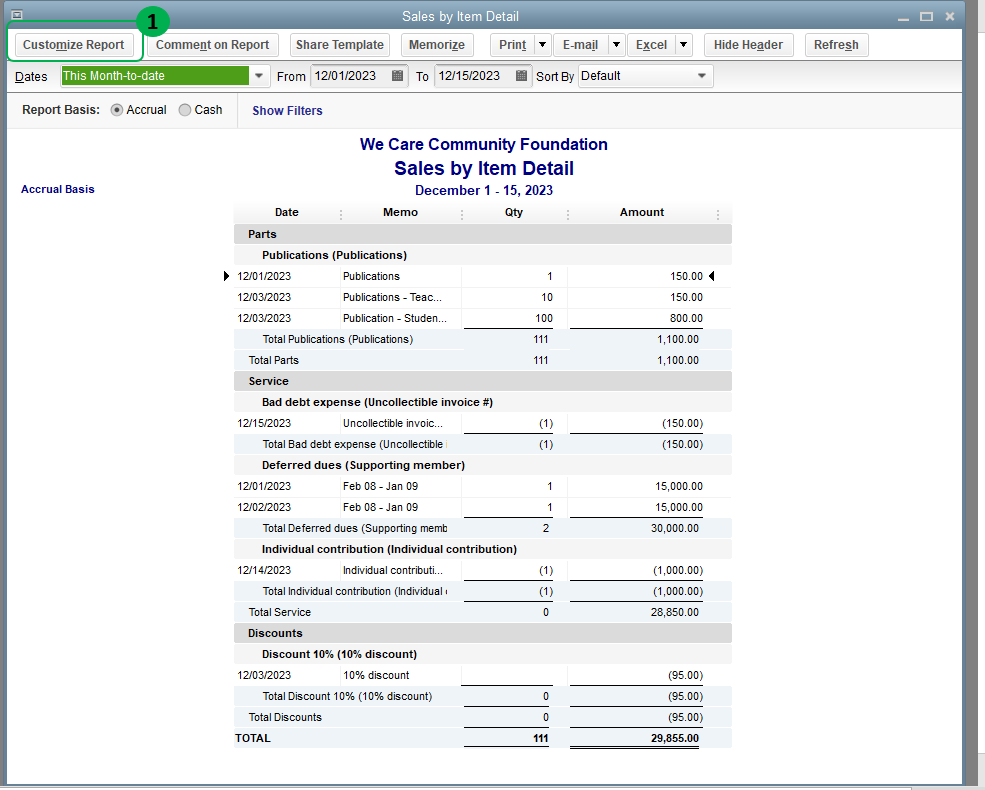Click the Total Publications (Publications) row
The image size is (985, 790).
[482, 339]
